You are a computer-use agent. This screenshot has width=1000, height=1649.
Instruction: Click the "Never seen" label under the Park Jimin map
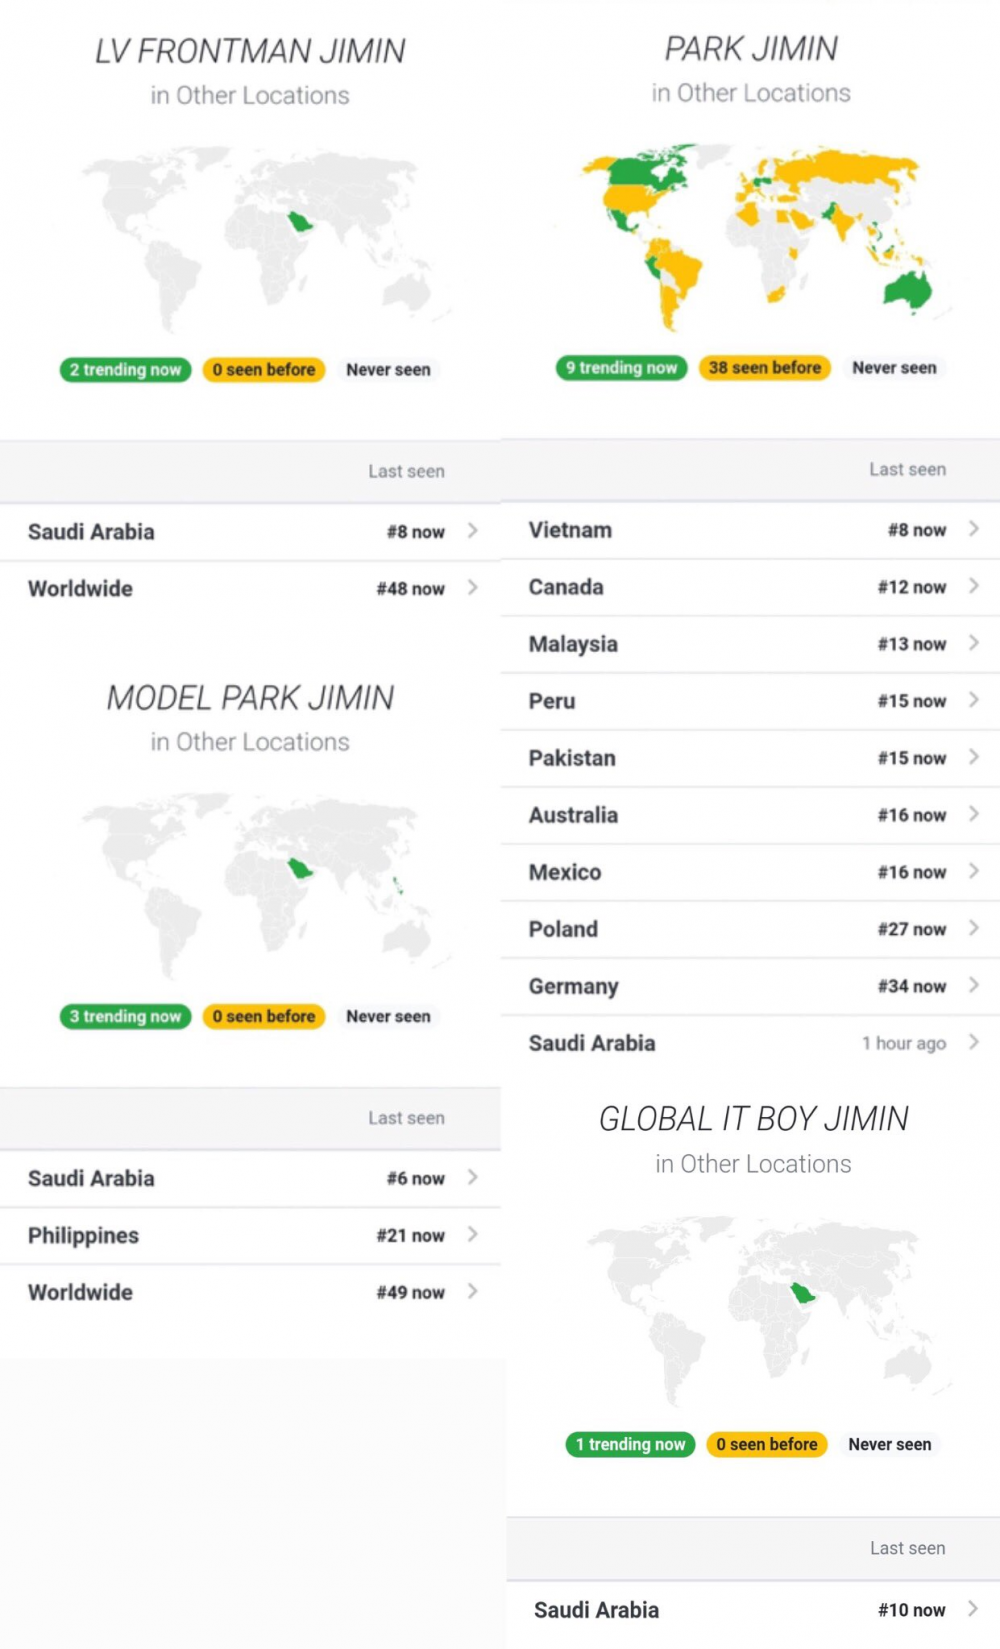(x=894, y=368)
